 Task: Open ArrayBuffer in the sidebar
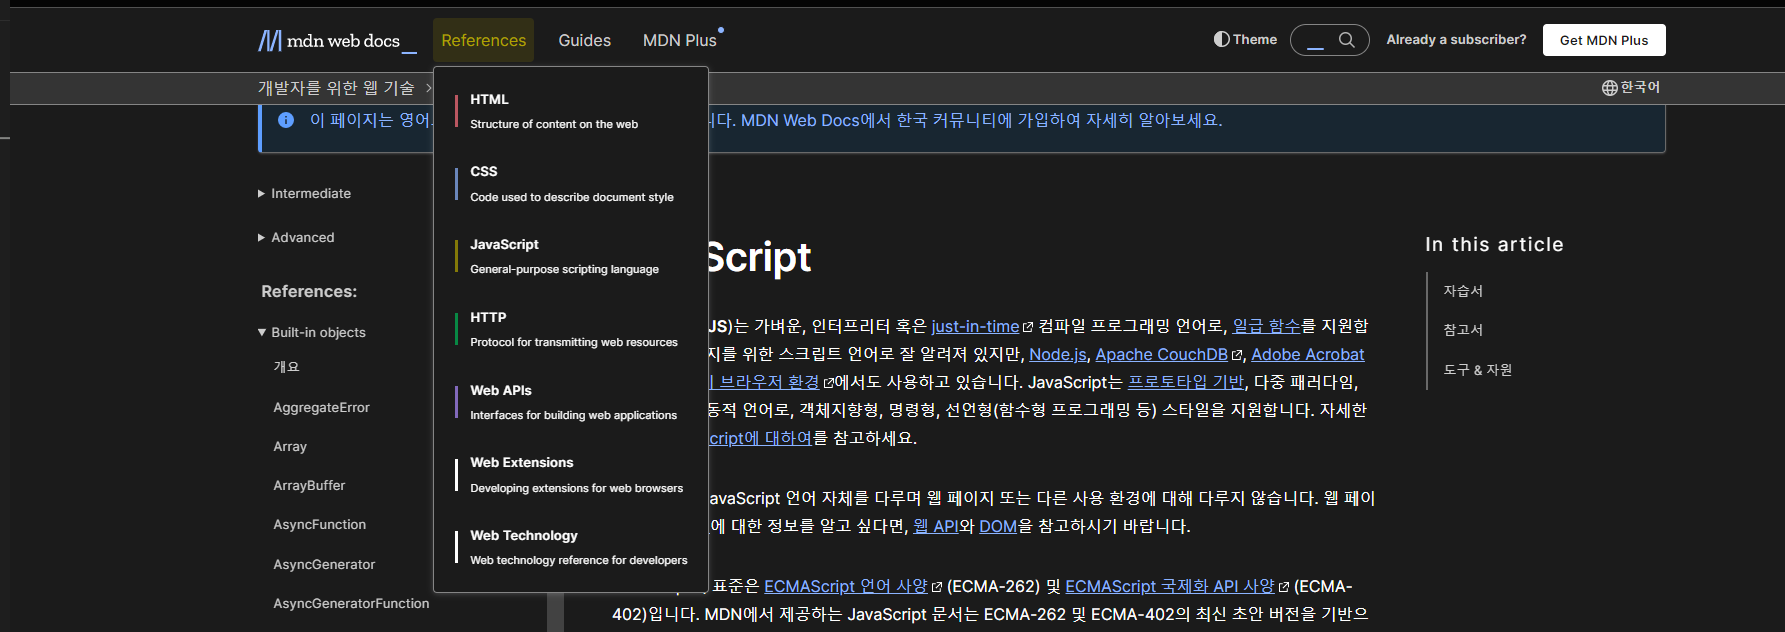click(x=309, y=486)
